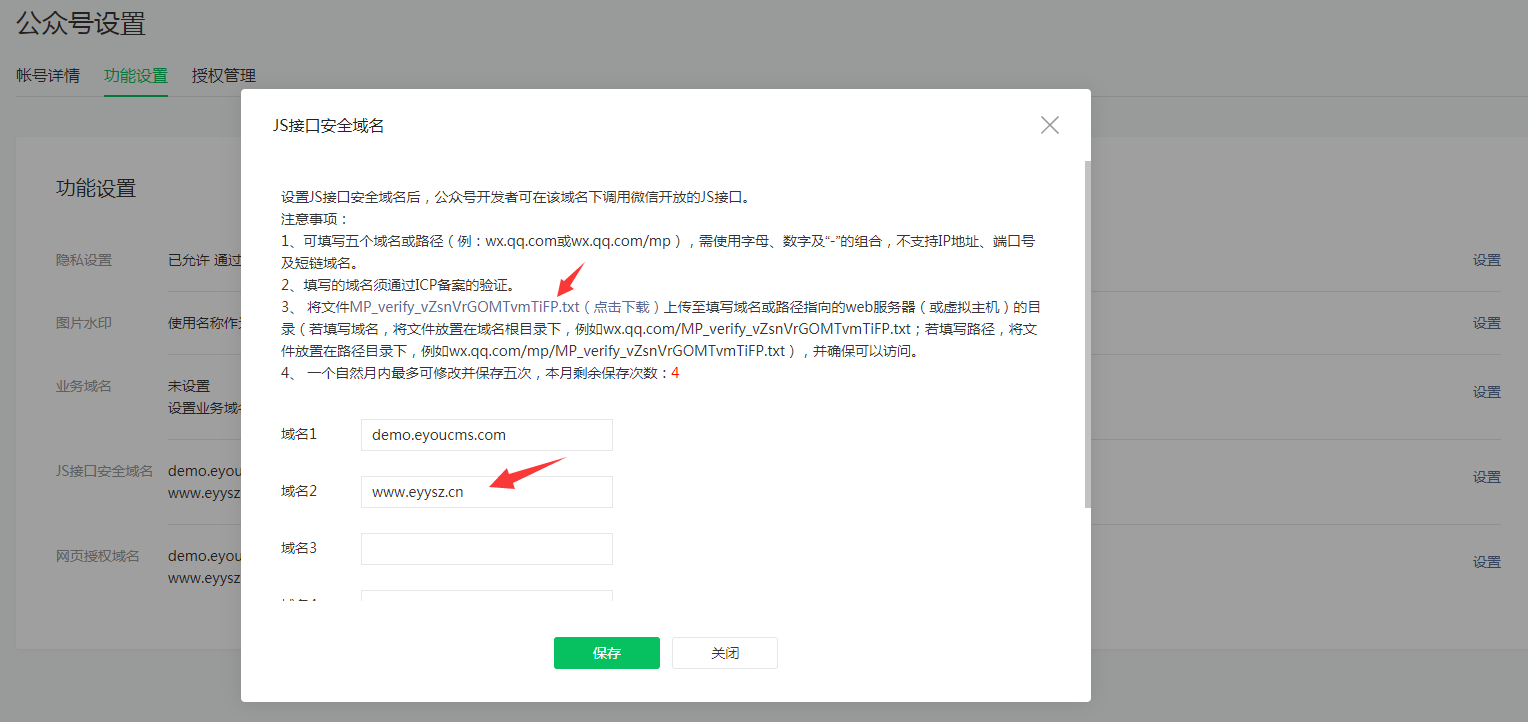The height and width of the screenshot is (722, 1528).
Task: Switch to the 帐号详情 tab
Action: [48, 75]
